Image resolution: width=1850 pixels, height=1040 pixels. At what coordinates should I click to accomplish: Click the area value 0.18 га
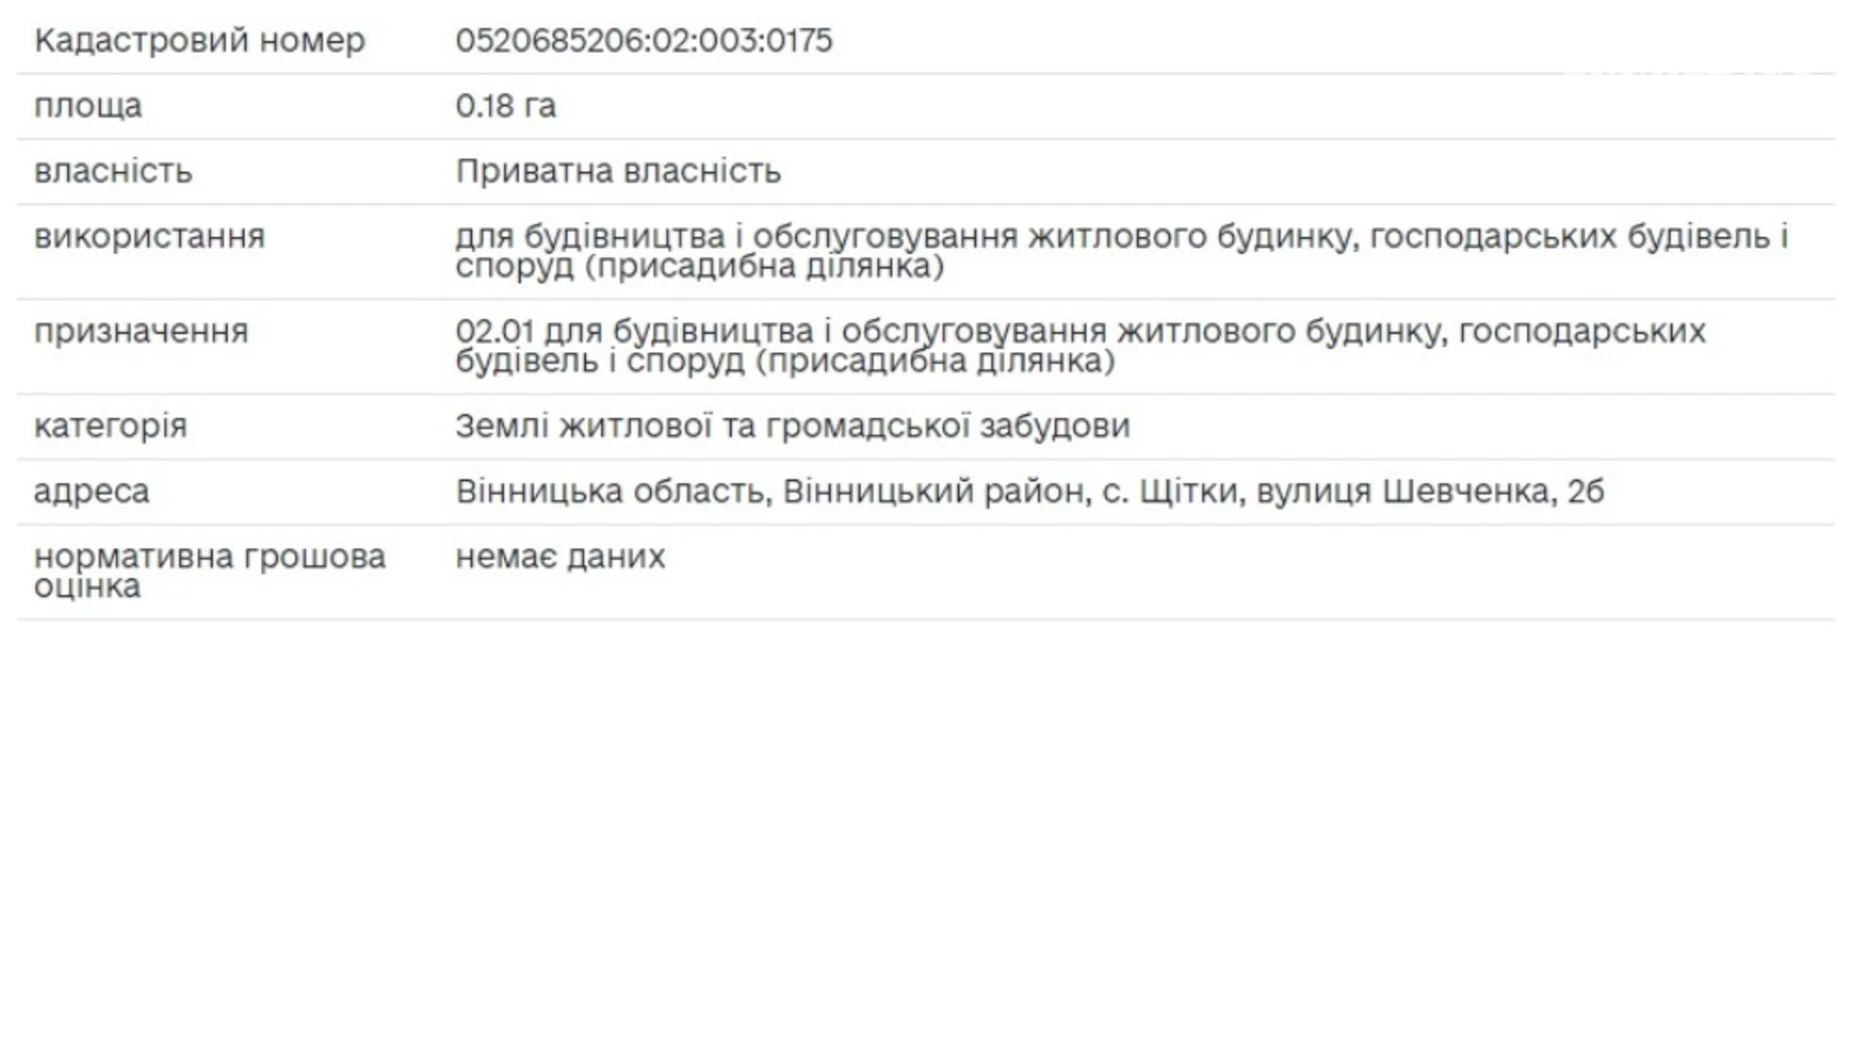[x=505, y=105]
